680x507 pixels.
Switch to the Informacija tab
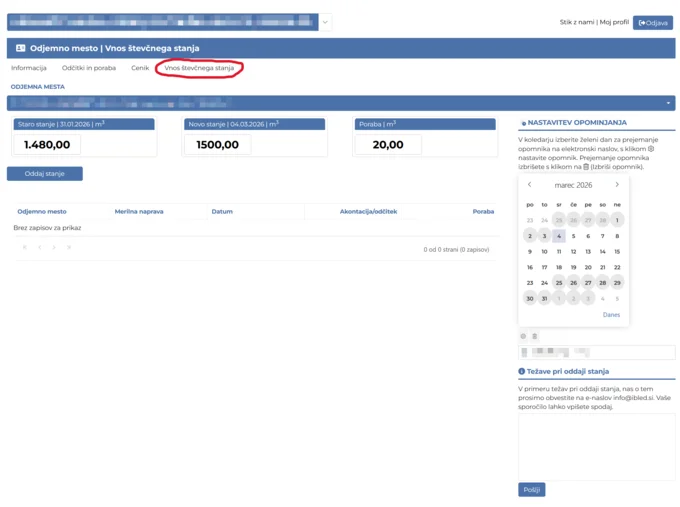[x=29, y=68]
